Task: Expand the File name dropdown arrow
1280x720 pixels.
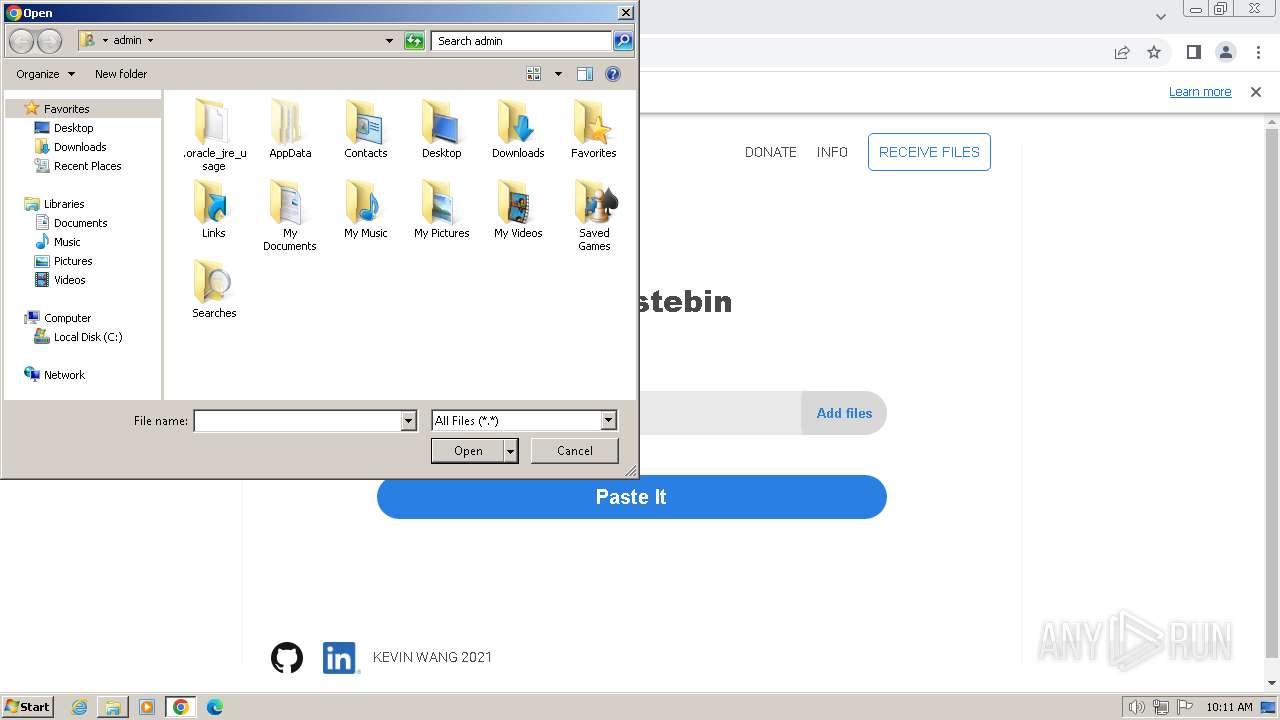Action: 408,421
